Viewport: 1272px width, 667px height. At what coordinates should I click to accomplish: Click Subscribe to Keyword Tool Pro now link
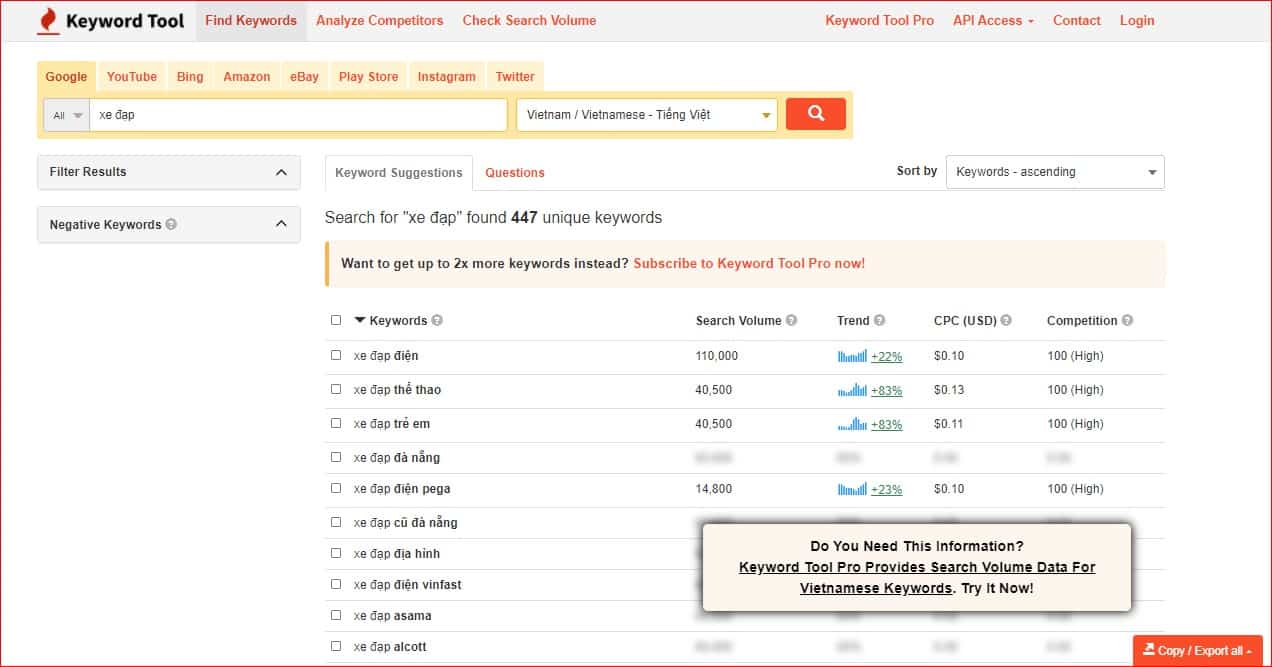(x=749, y=264)
